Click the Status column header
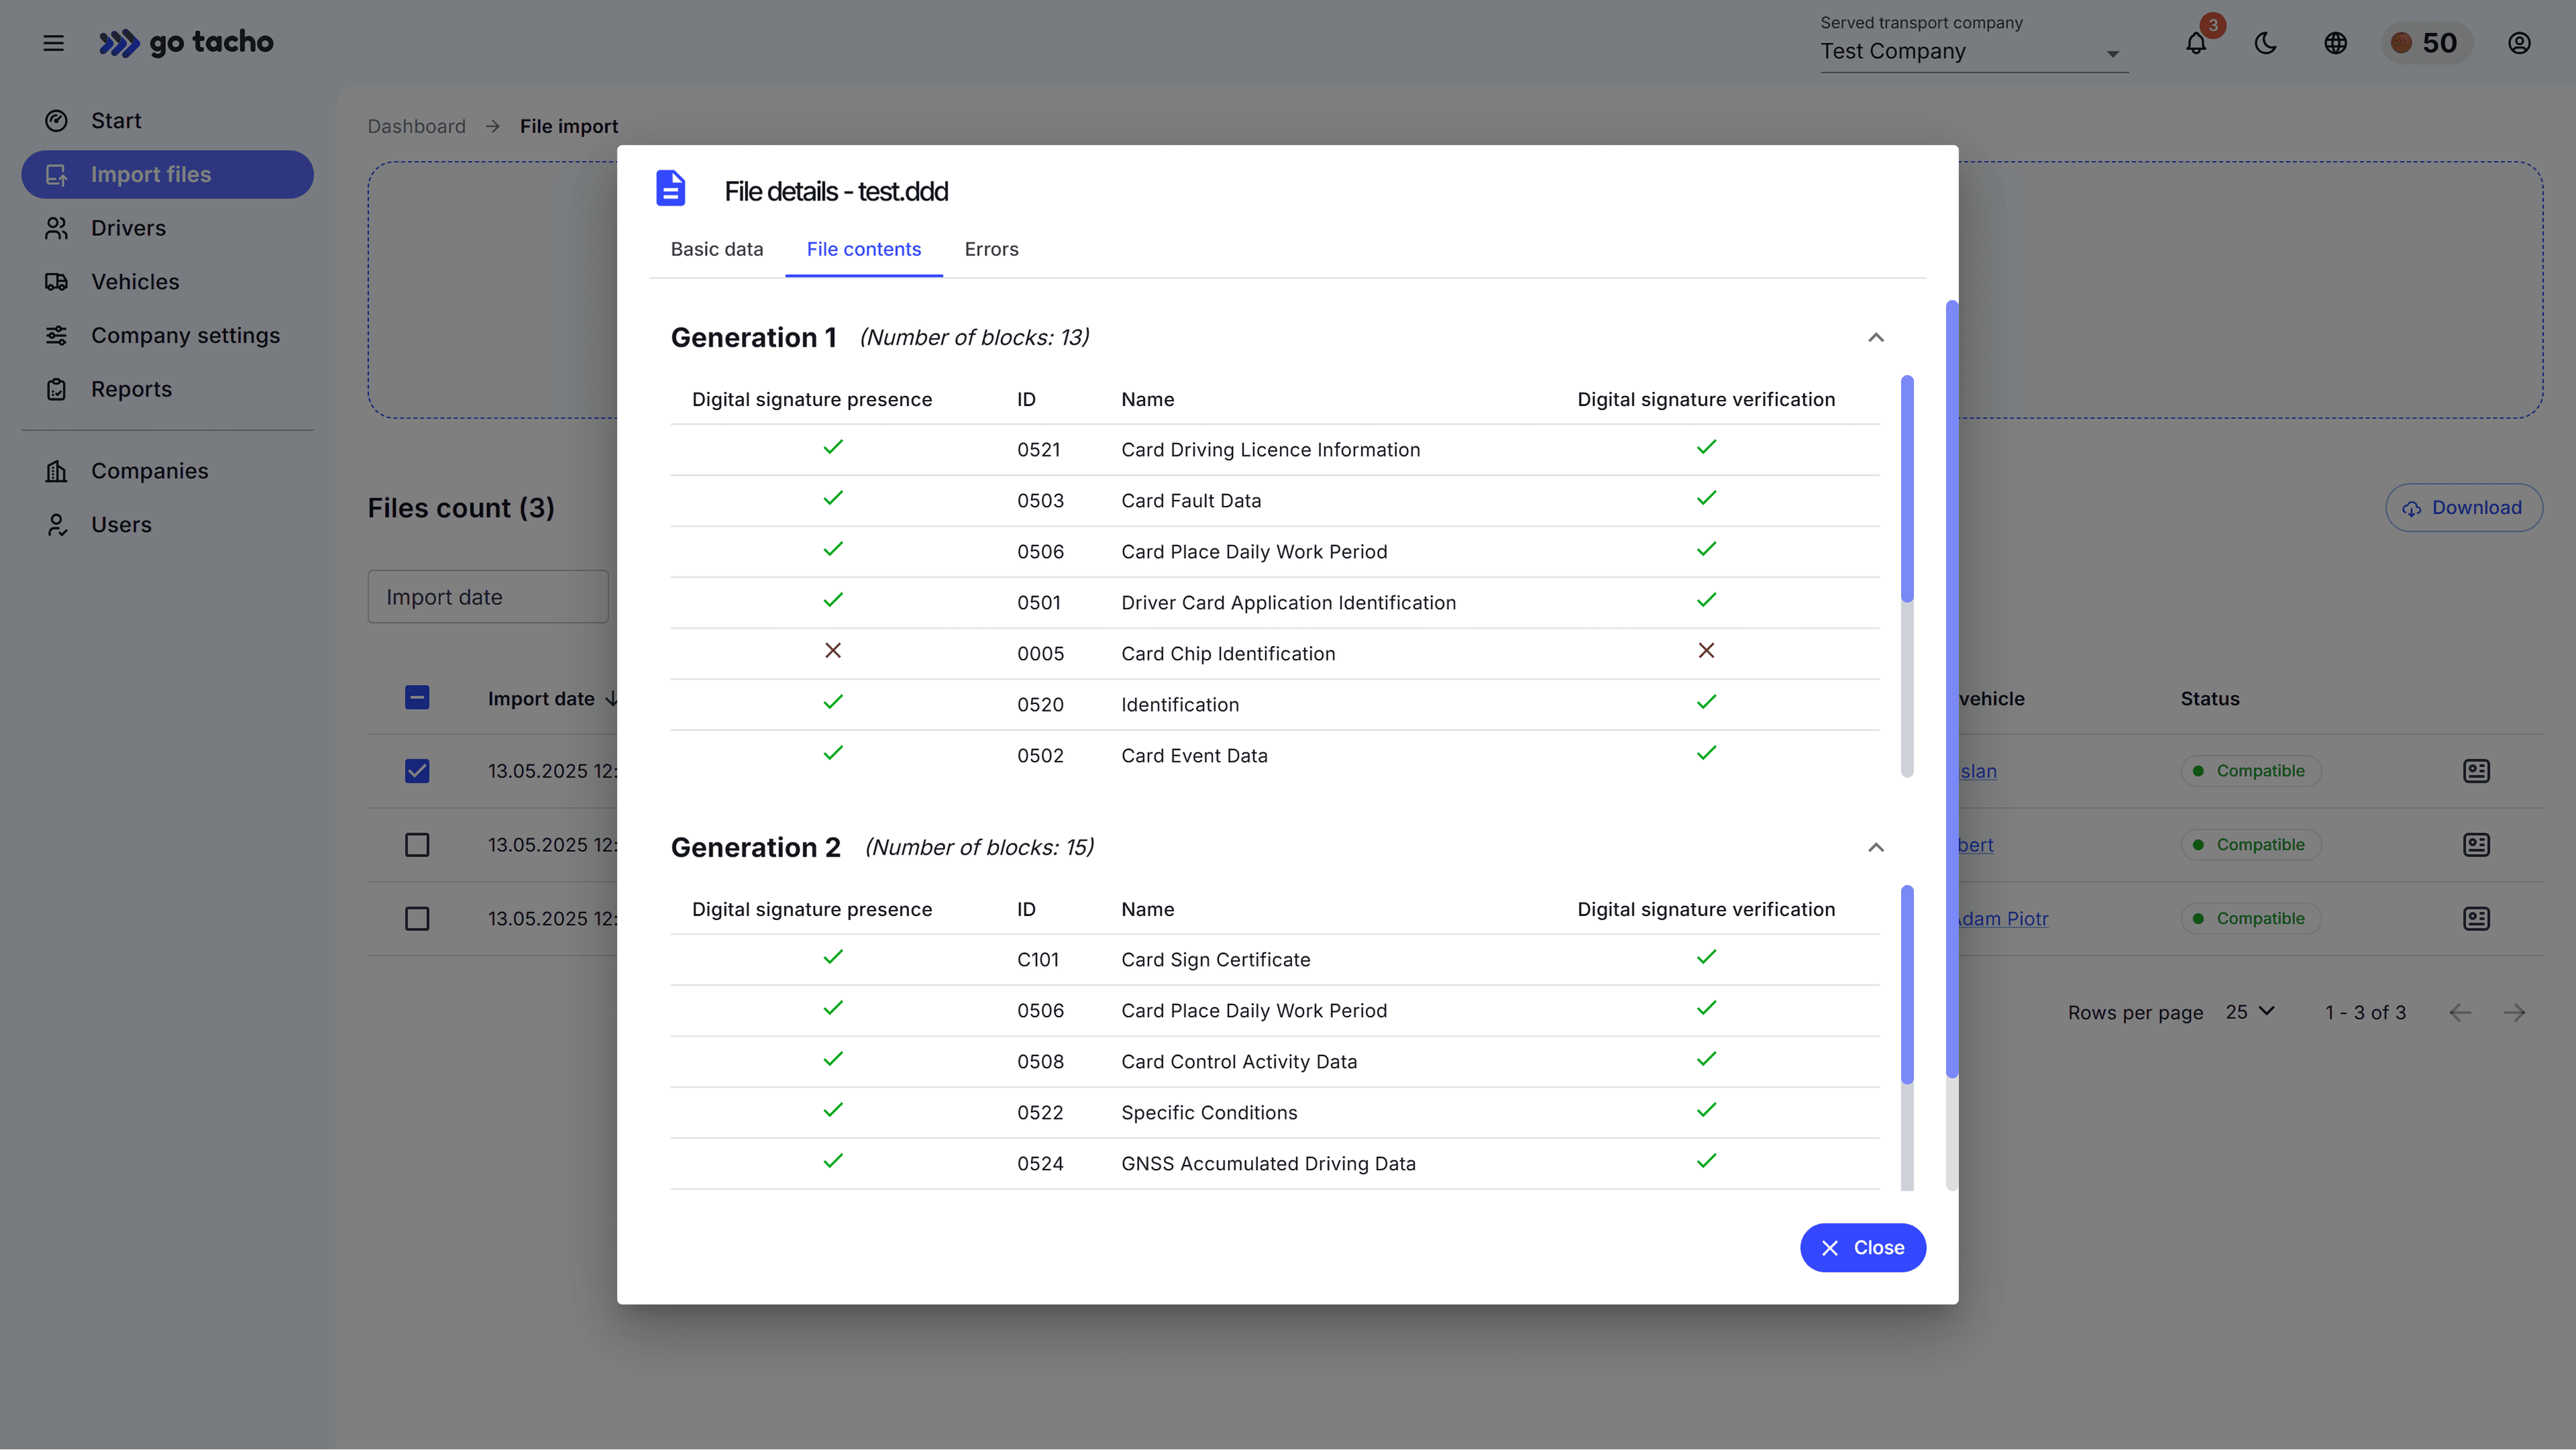Viewport: 2576px width, 1450px height. 2210,699
